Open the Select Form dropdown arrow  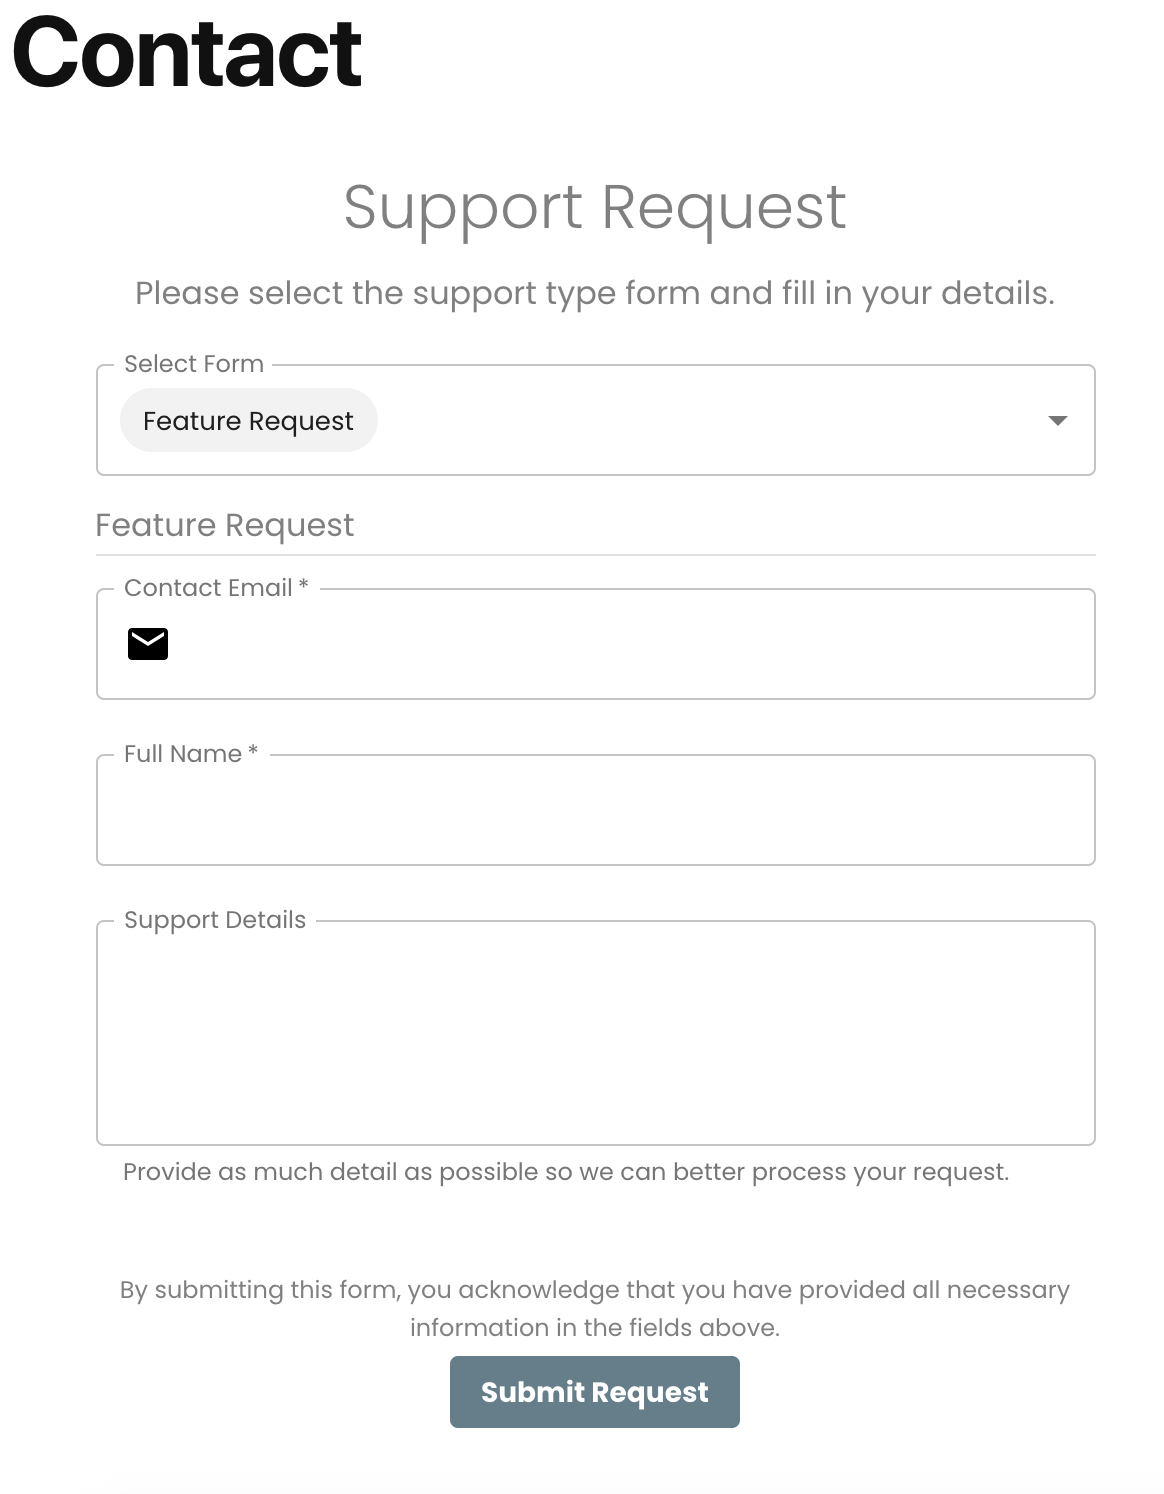1057,421
